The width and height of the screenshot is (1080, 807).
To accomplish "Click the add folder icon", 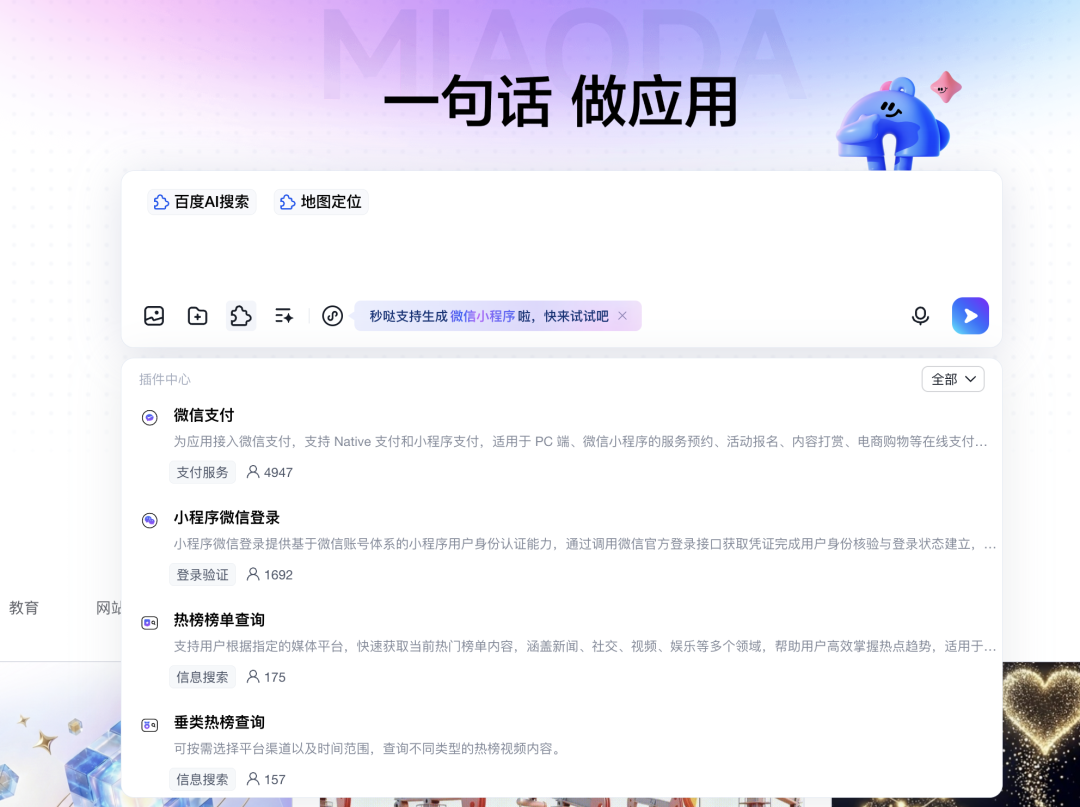I will click(198, 316).
